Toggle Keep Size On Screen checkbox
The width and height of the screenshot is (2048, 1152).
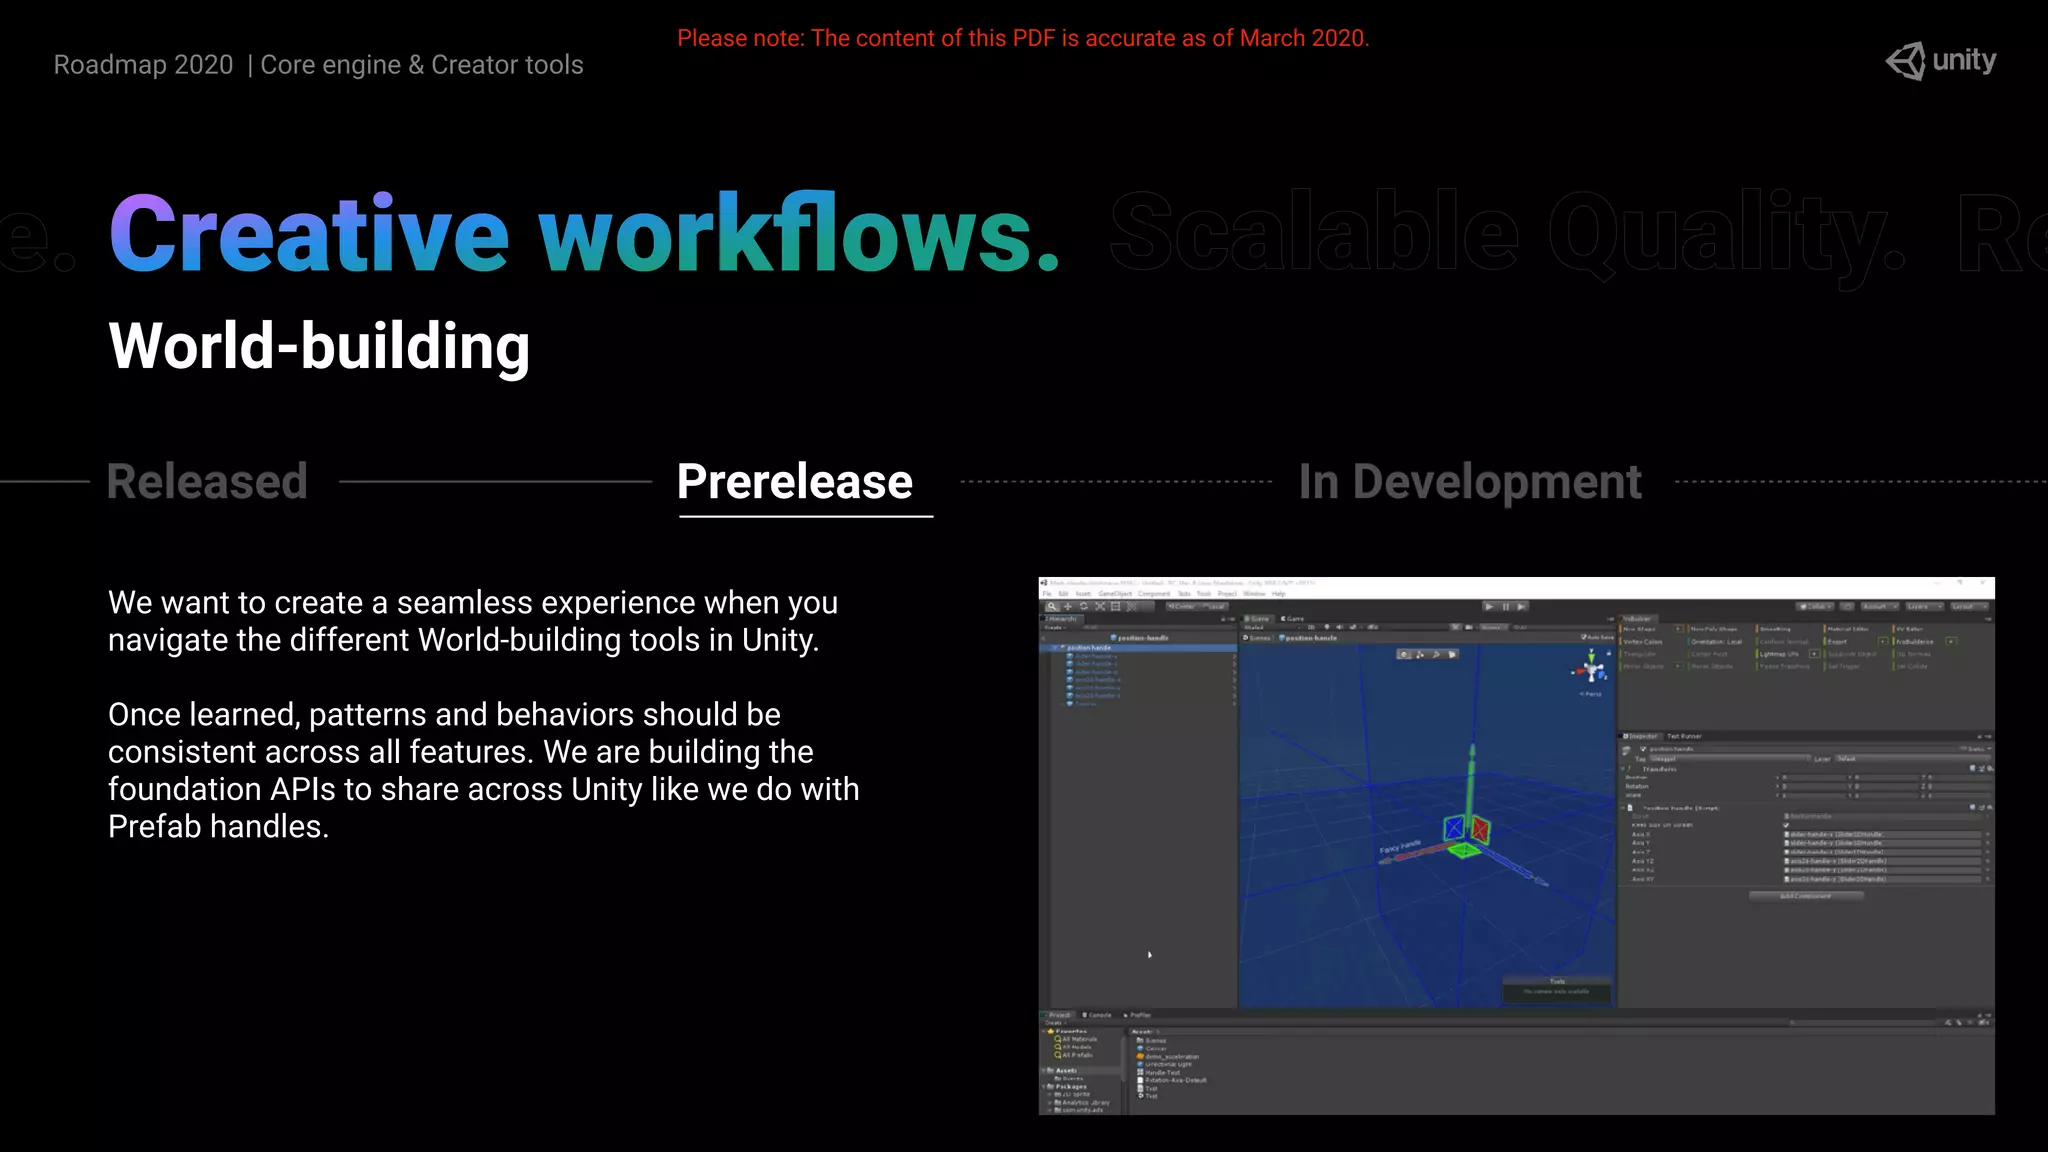(1786, 825)
